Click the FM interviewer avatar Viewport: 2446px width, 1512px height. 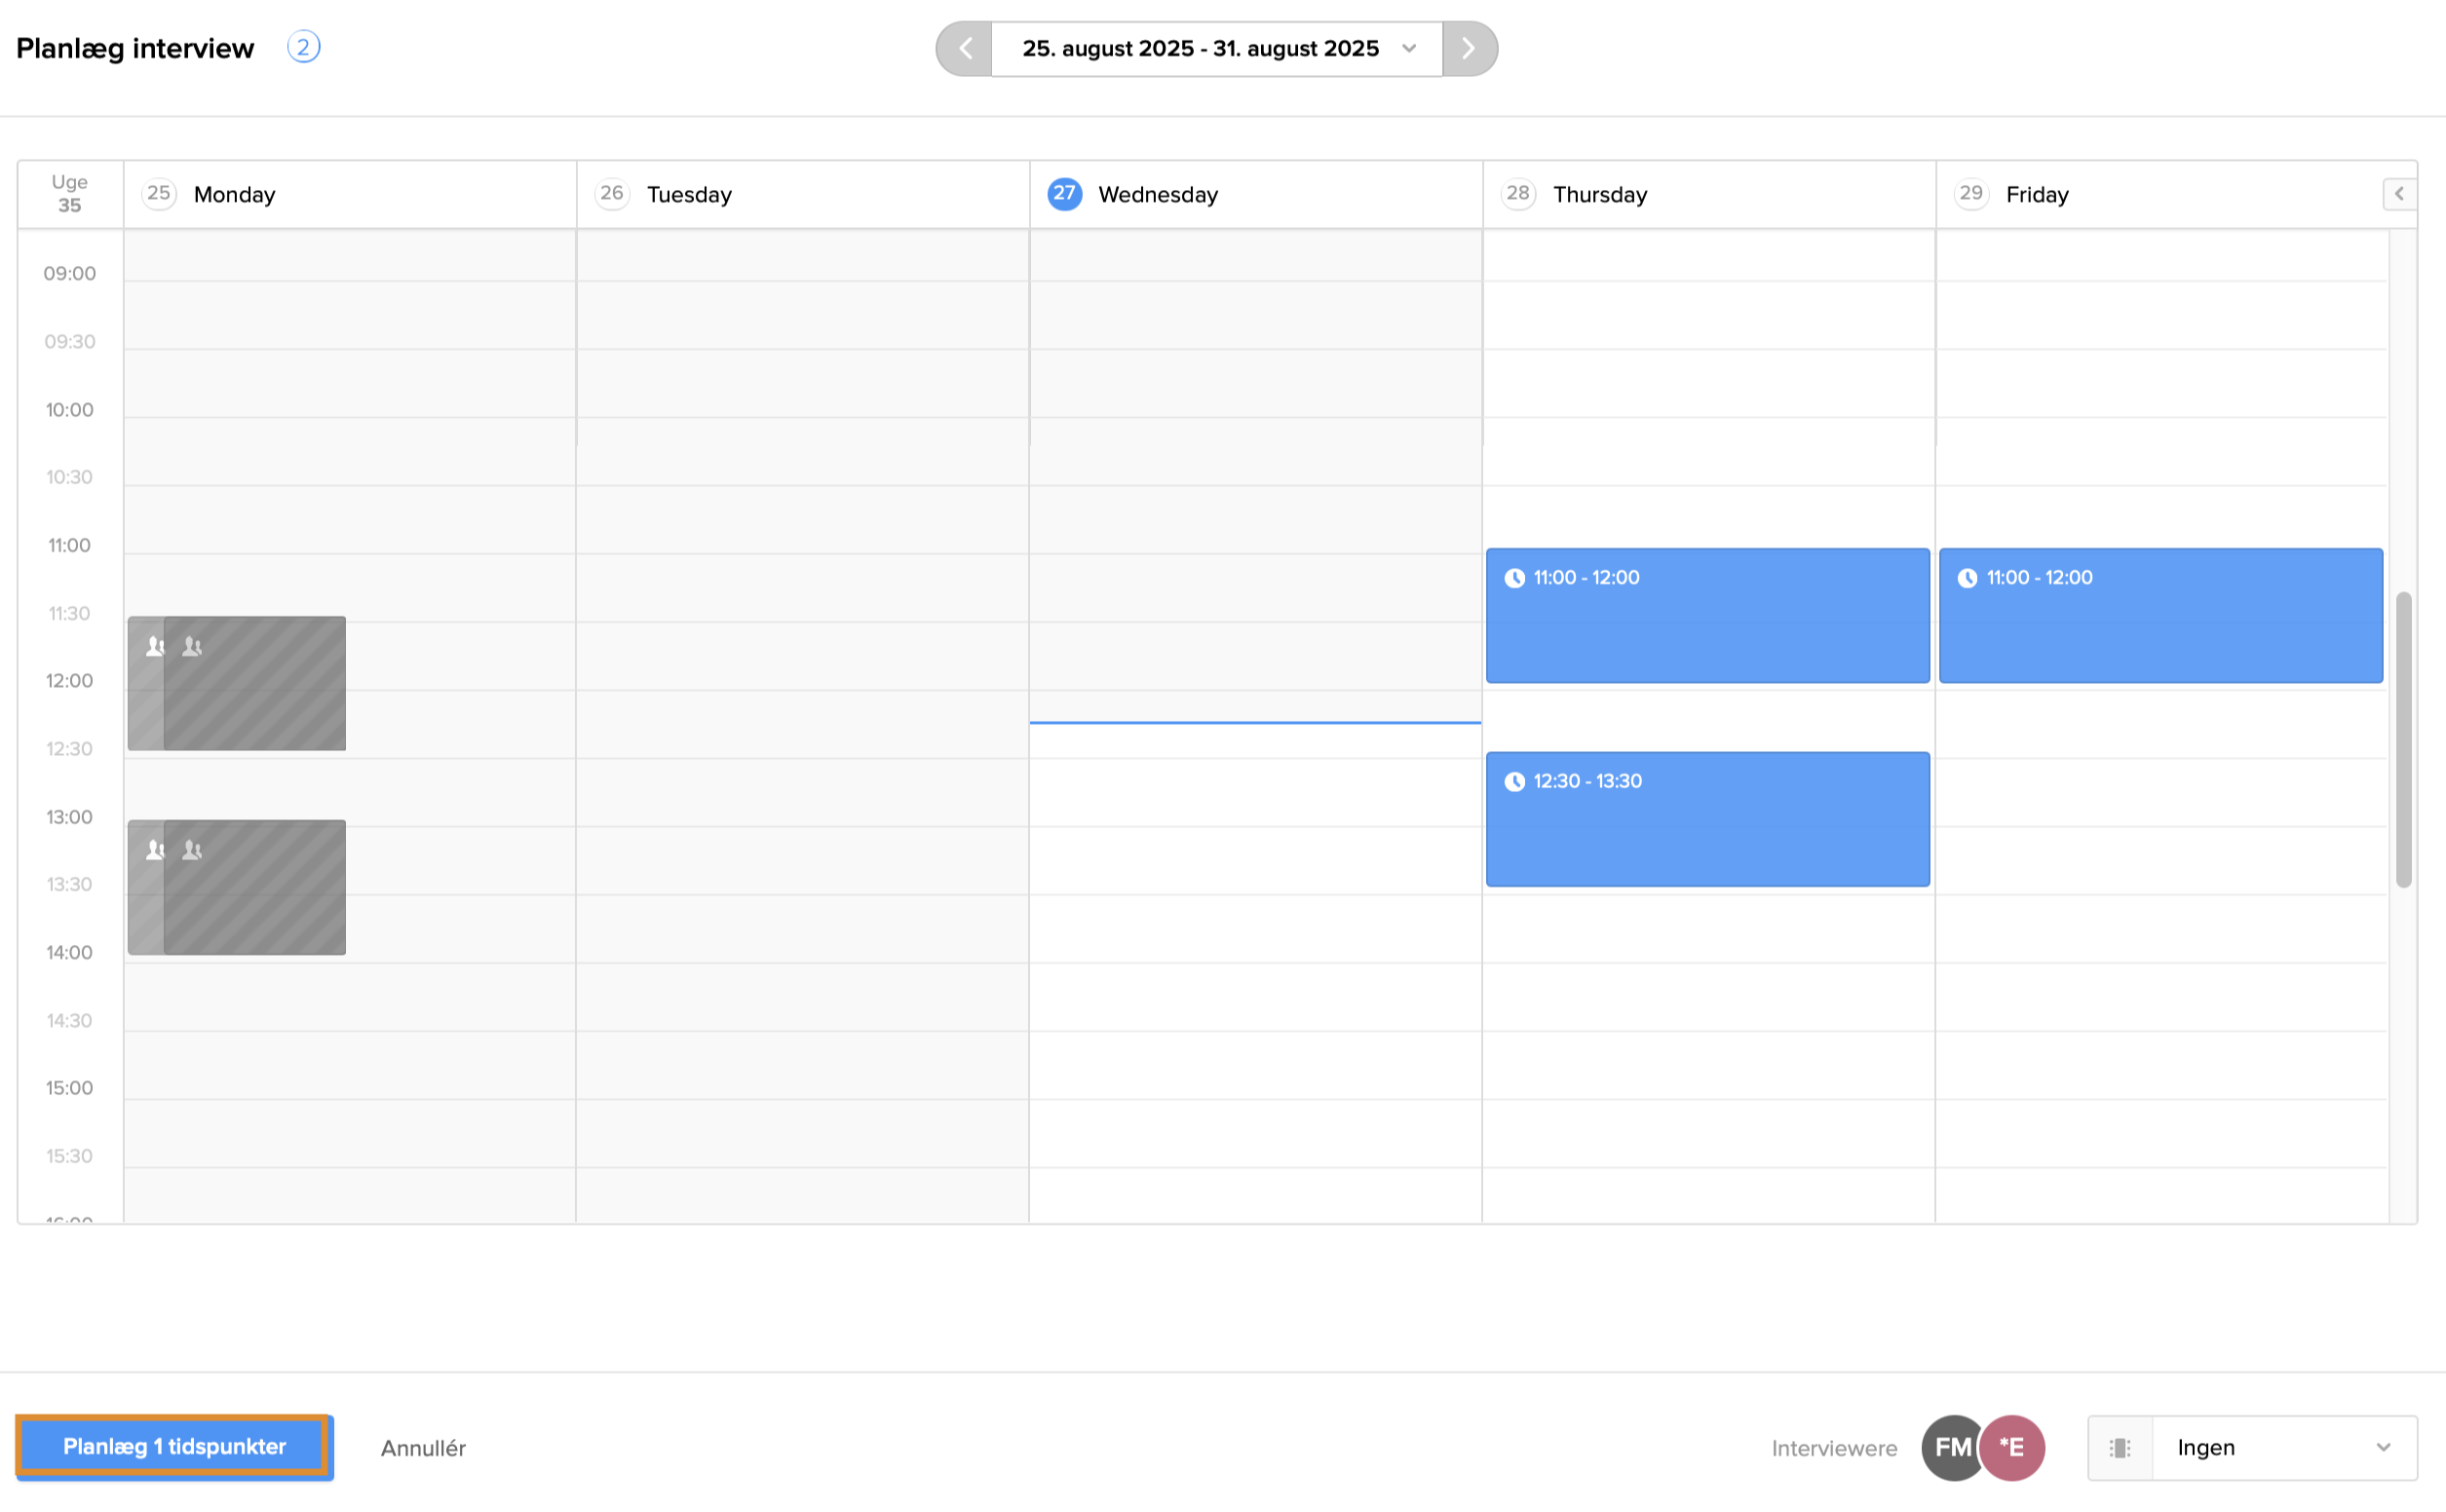click(1950, 1447)
